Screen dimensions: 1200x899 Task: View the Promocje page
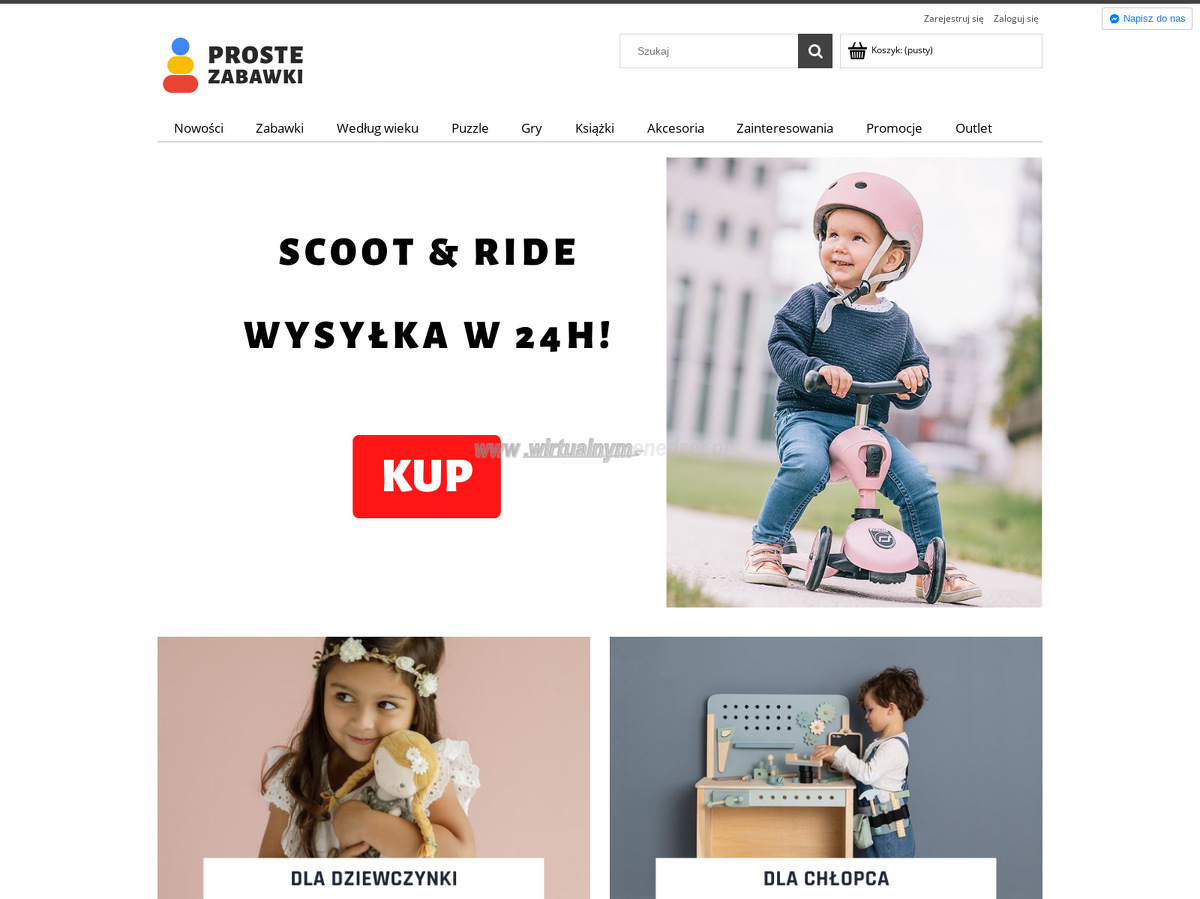point(894,128)
